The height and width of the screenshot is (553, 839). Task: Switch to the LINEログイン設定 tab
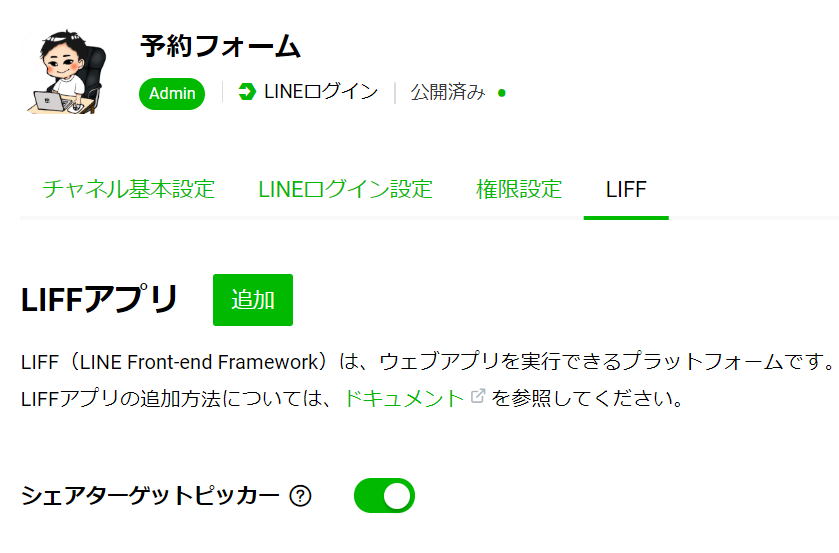[345, 190]
